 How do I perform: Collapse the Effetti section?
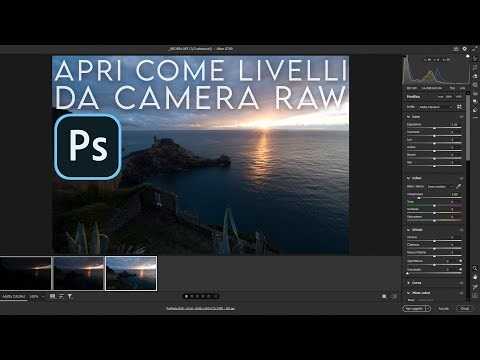(408, 230)
